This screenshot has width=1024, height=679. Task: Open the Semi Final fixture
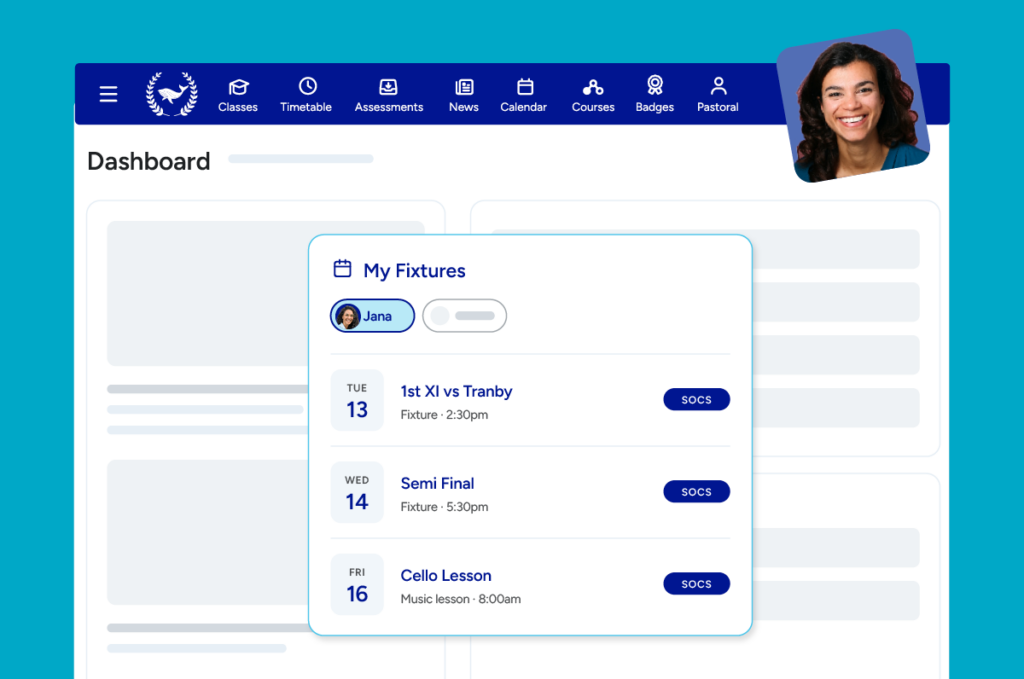click(438, 483)
